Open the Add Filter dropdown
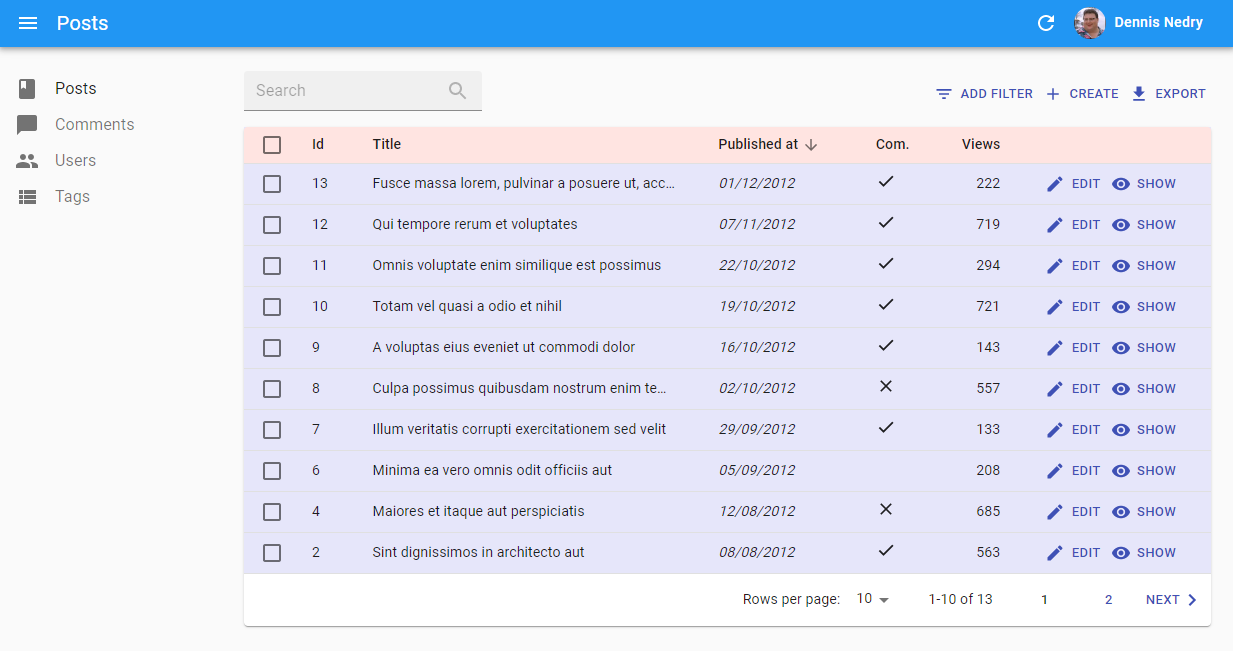The height and width of the screenshot is (651, 1233). [984, 94]
